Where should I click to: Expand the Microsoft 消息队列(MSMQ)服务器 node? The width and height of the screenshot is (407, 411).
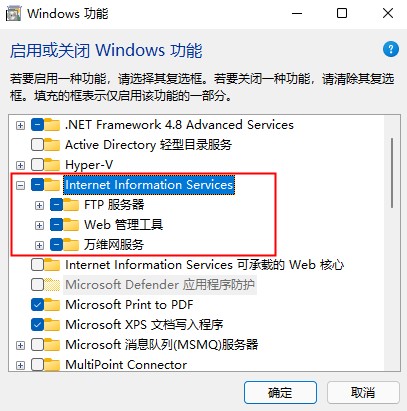[x=20, y=345]
